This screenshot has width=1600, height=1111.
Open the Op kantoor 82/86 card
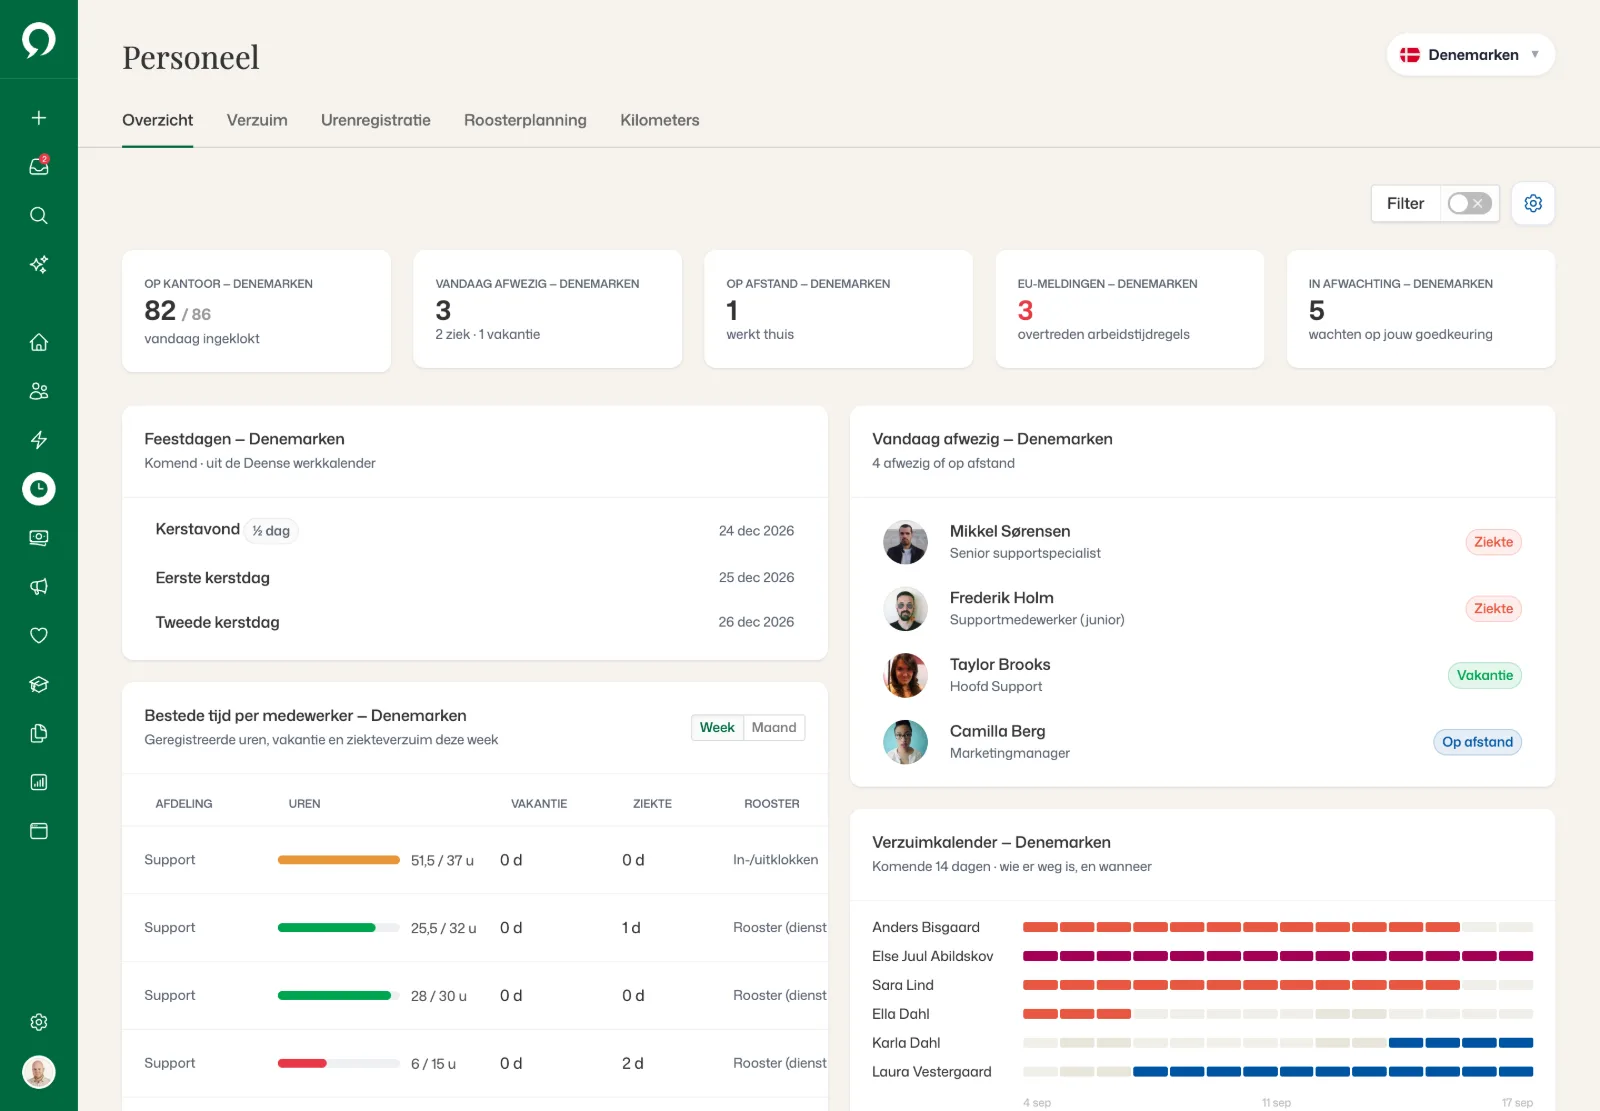click(x=256, y=311)
